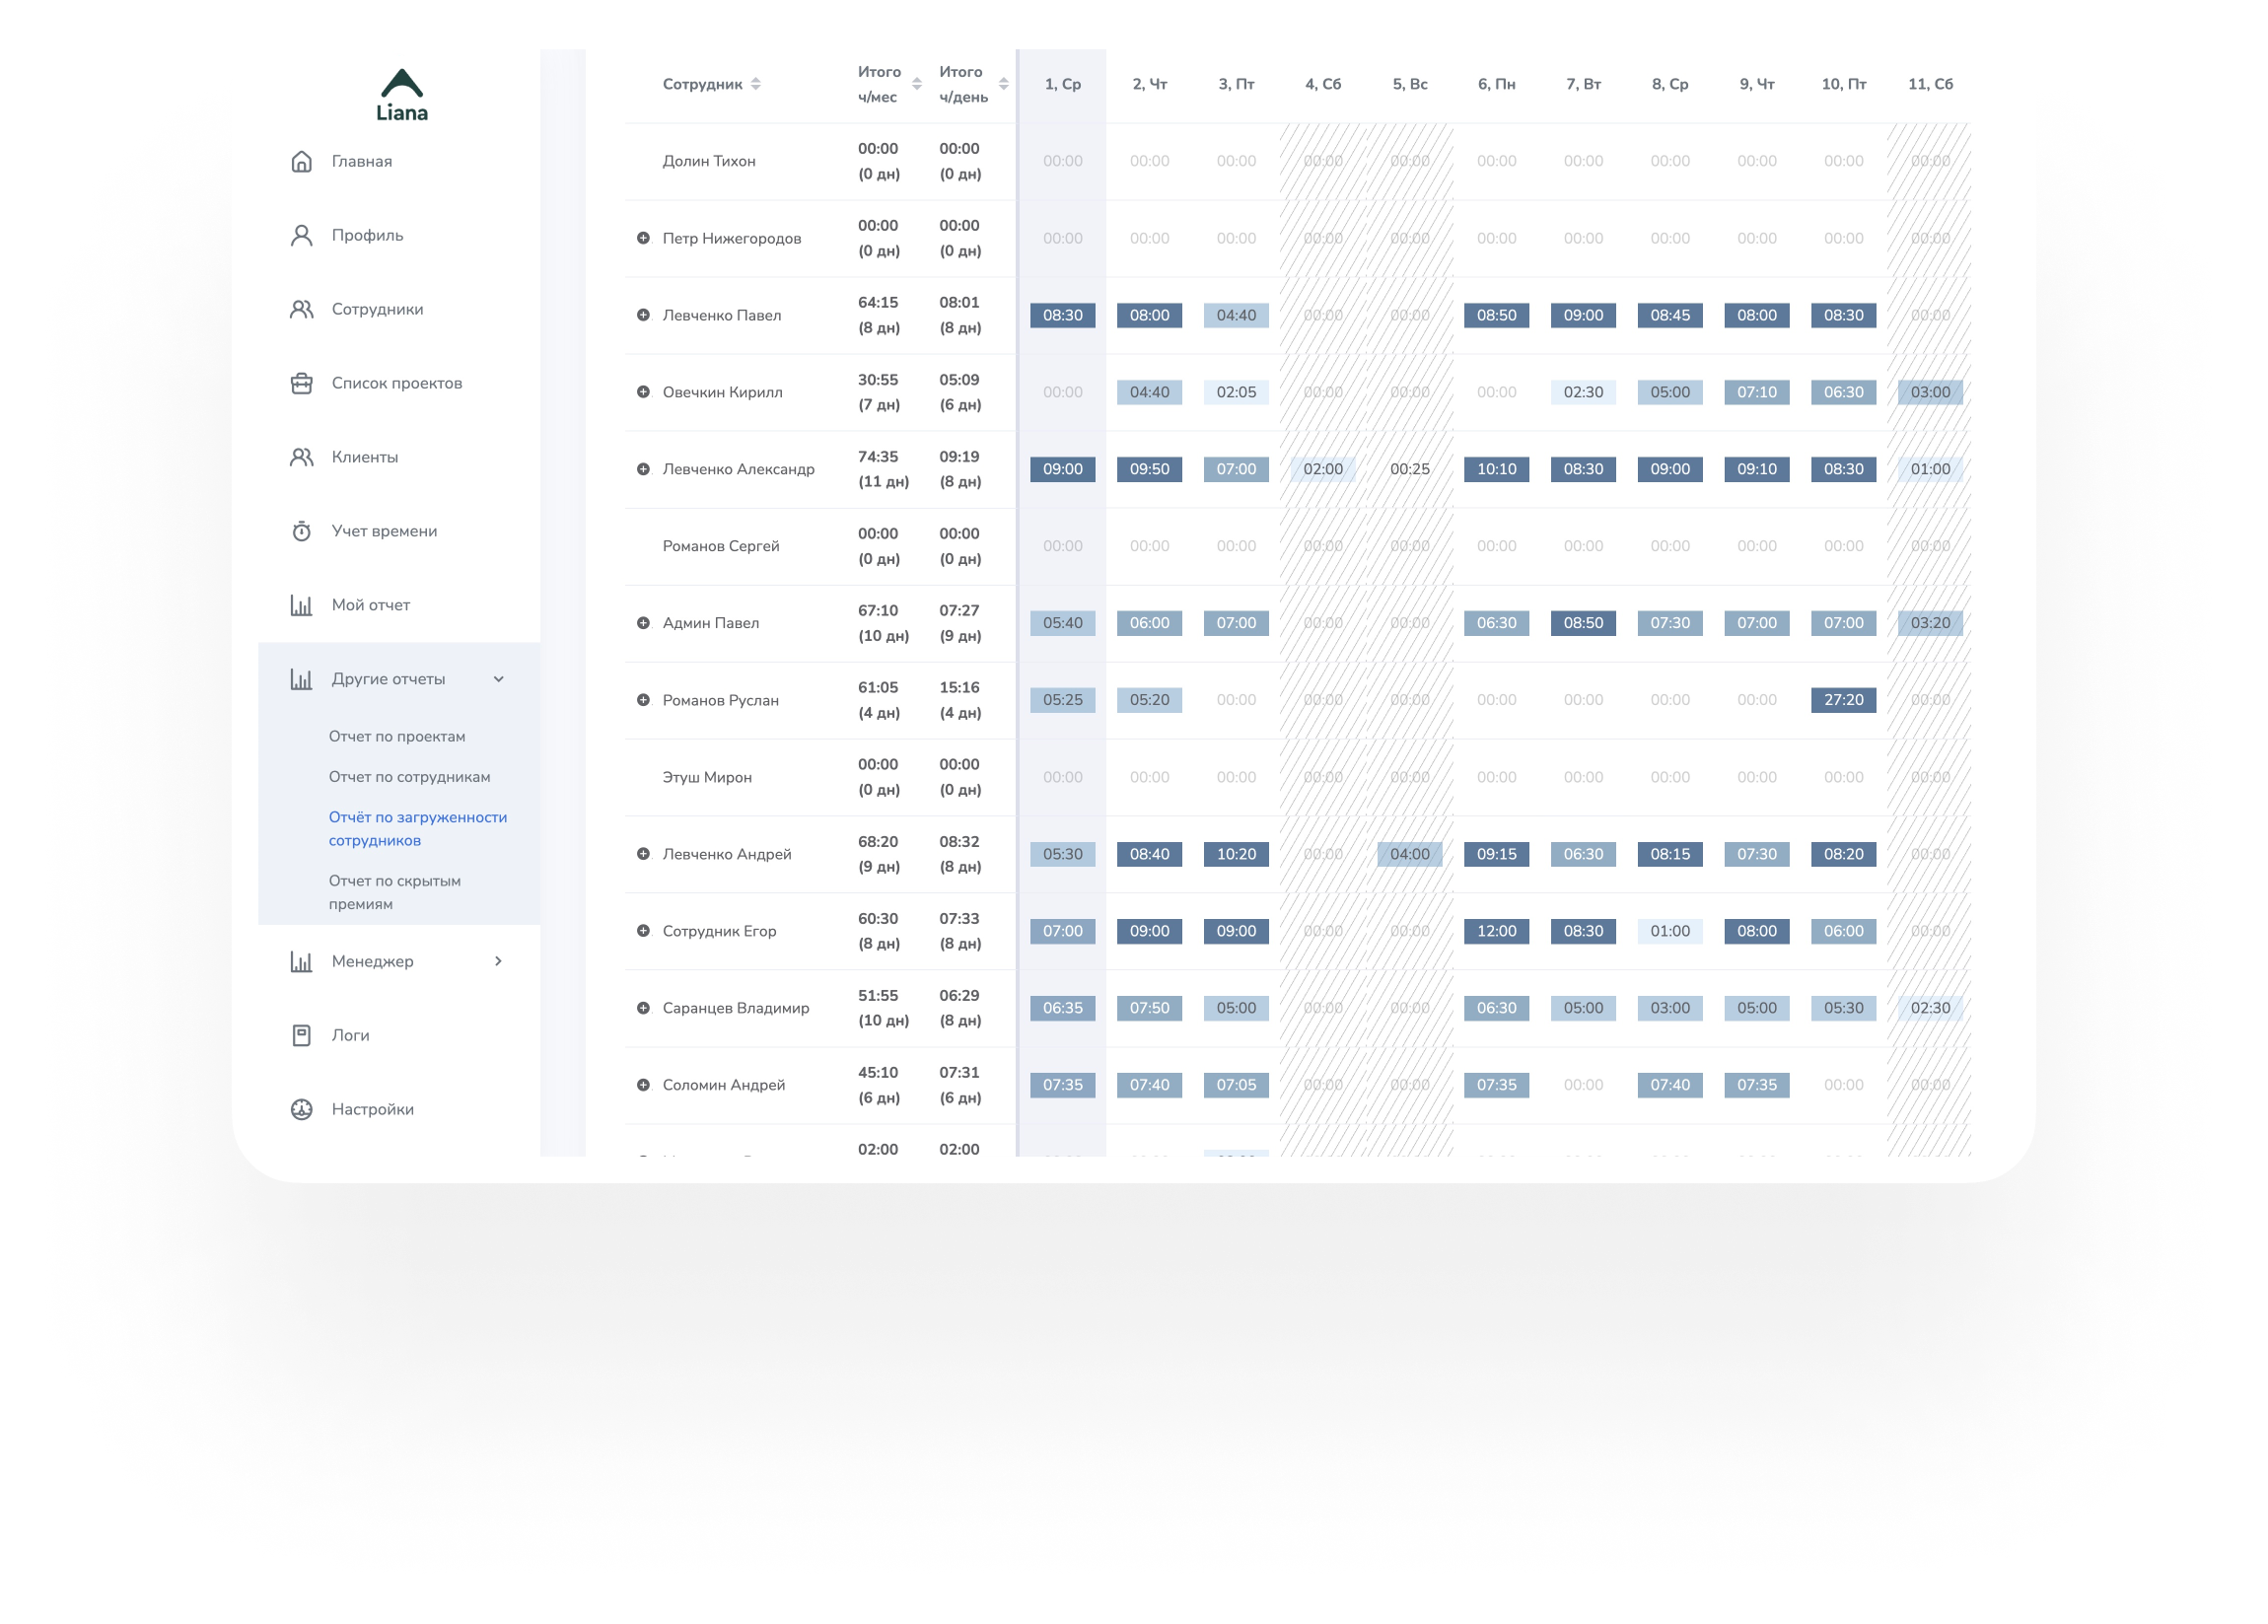
Task: Click the Учет времени stopwatch icon
Action: (301, 531)
